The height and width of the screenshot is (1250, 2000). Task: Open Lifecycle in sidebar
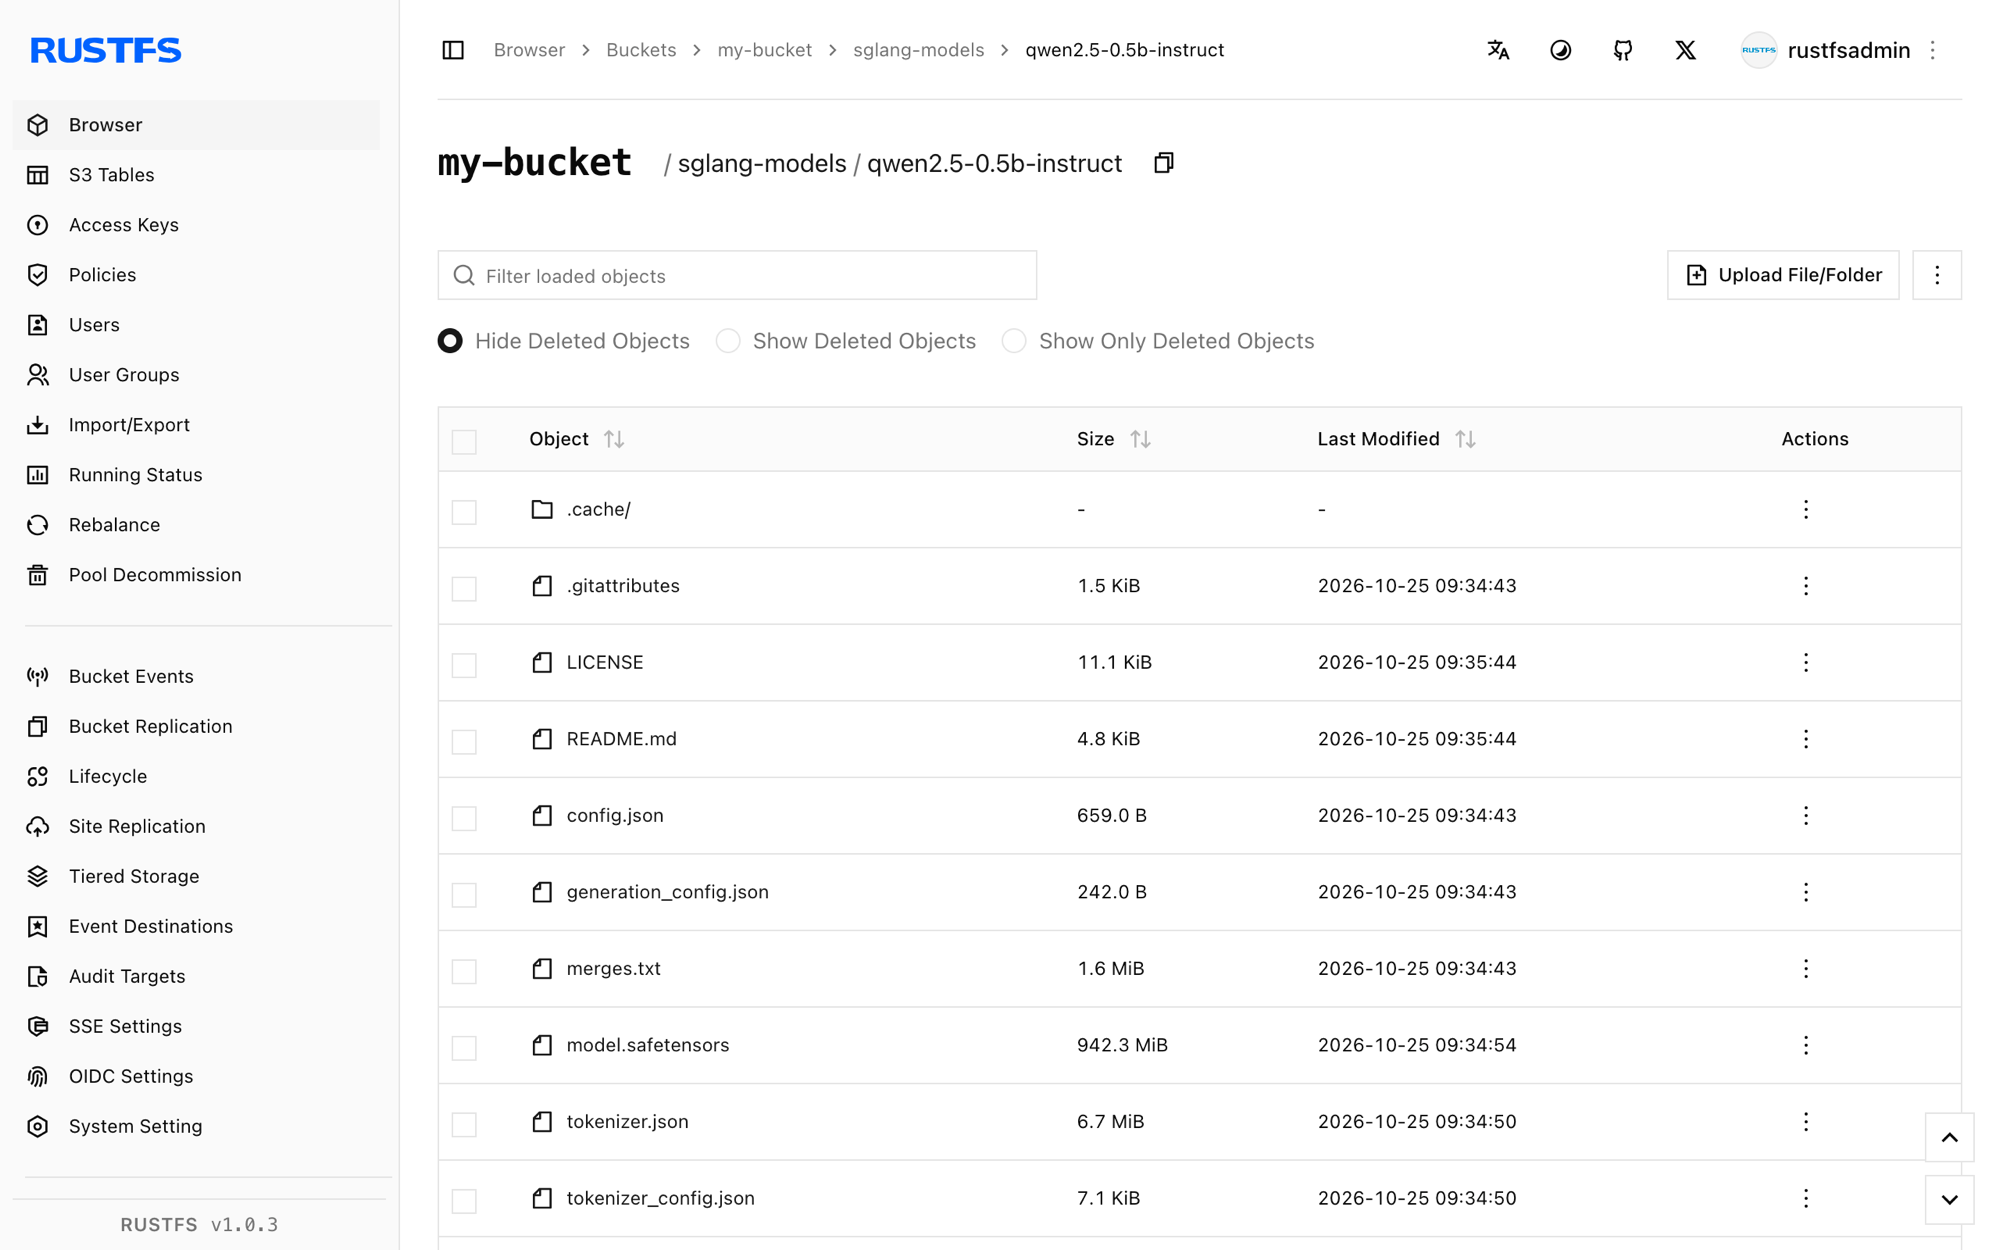point(196,776)
